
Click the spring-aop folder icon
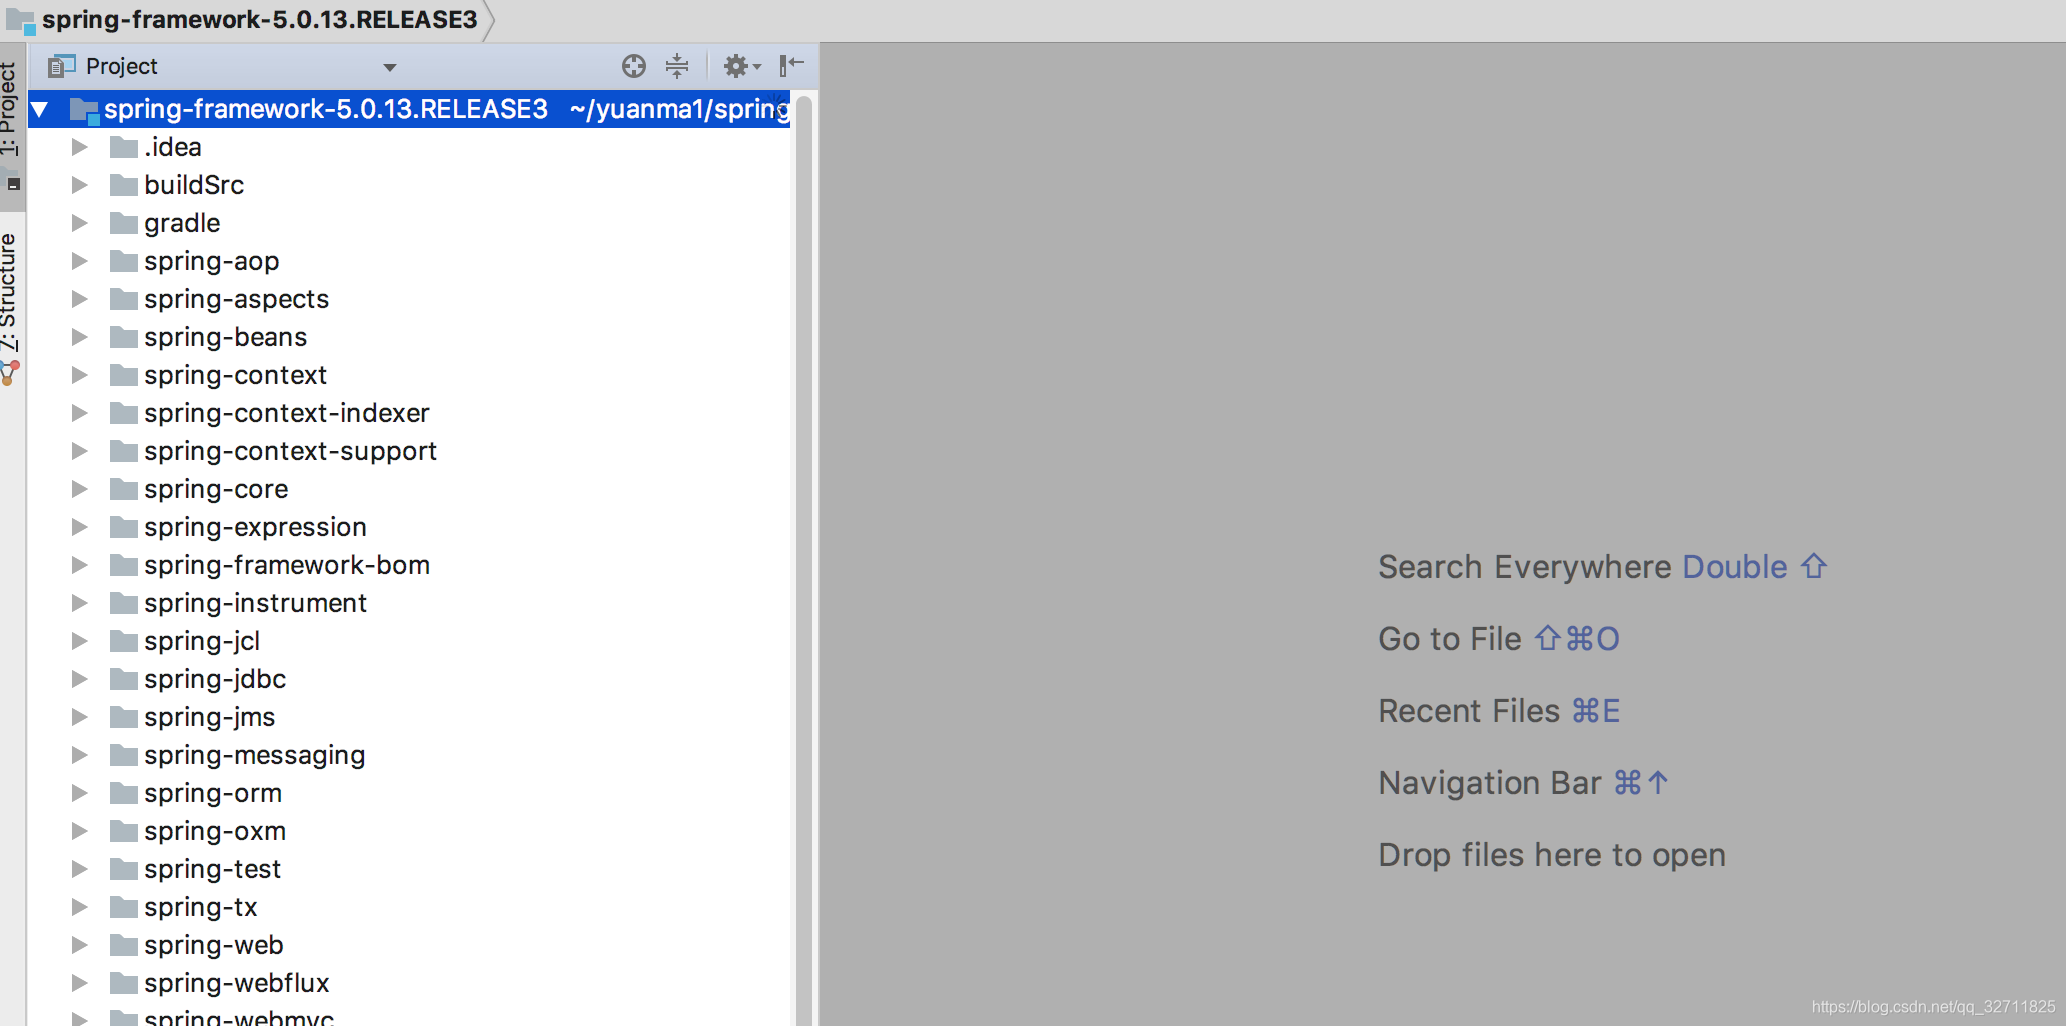pos(124,261)
